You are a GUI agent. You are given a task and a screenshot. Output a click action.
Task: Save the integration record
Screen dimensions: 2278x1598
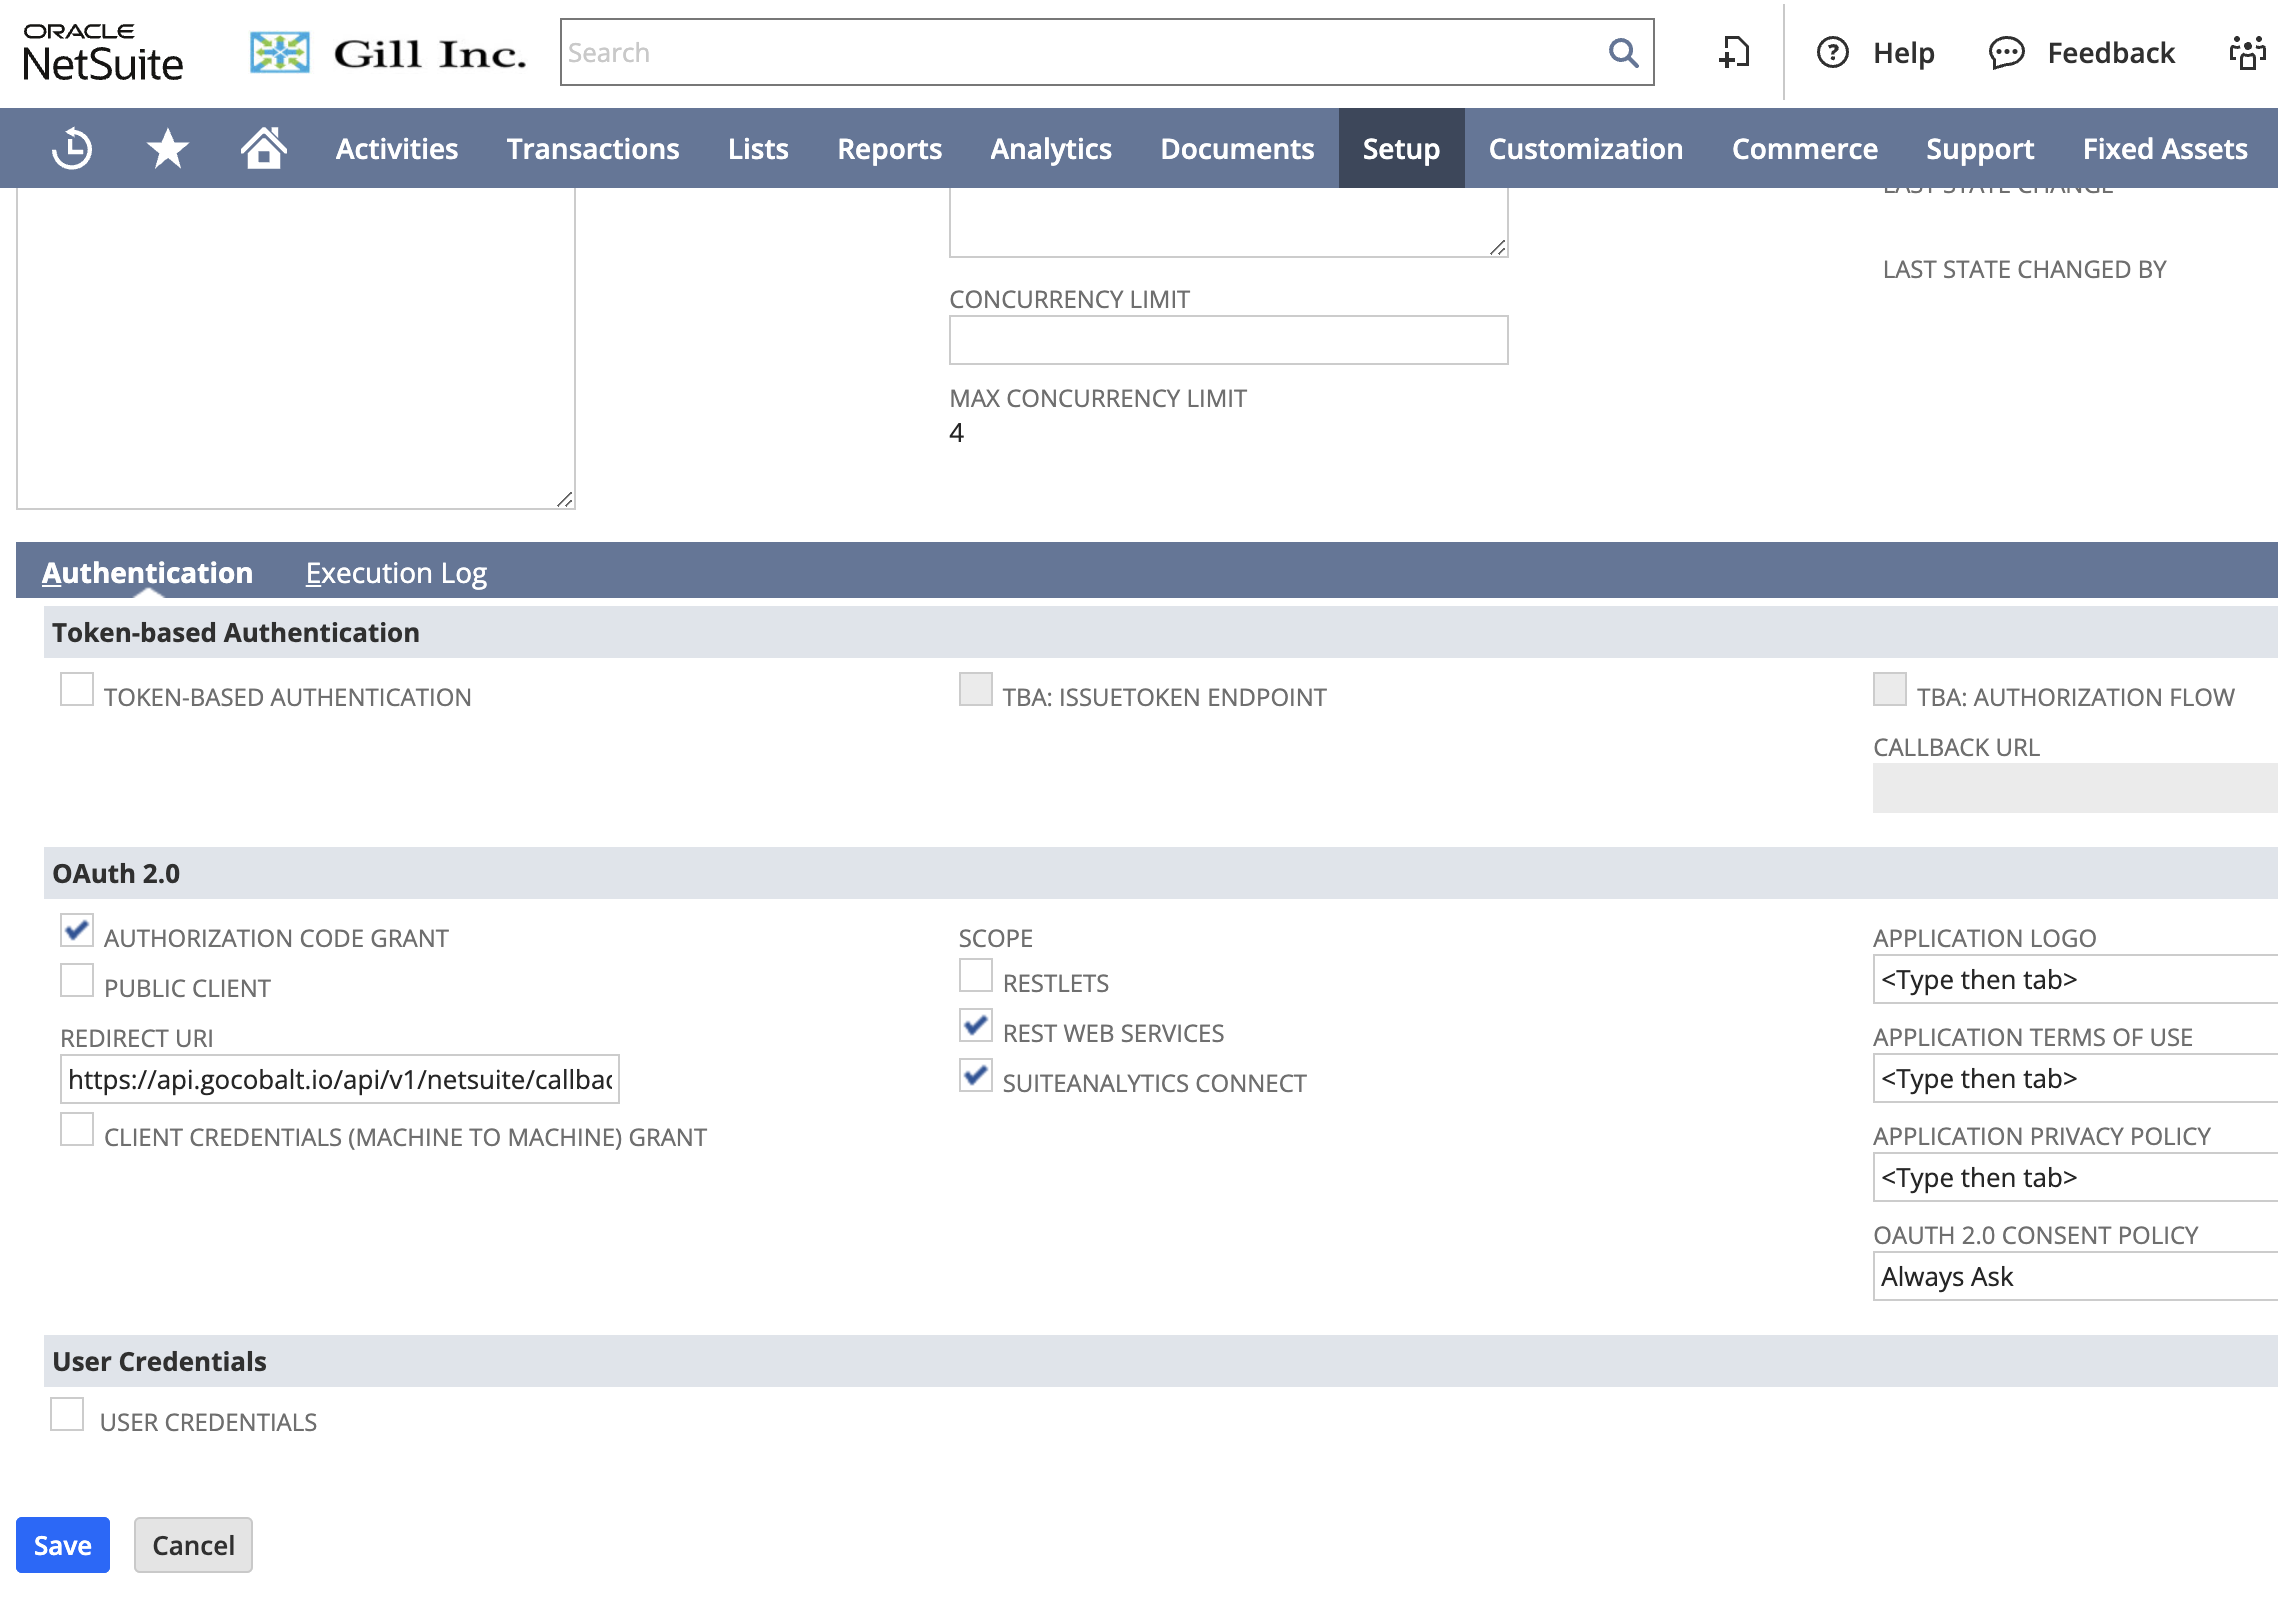tap(62, 1544)
